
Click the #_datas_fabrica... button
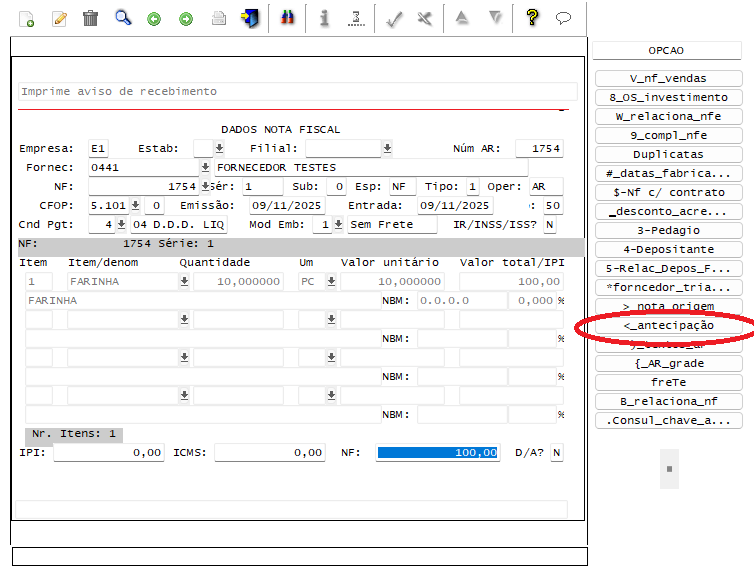tap(668, 173)
